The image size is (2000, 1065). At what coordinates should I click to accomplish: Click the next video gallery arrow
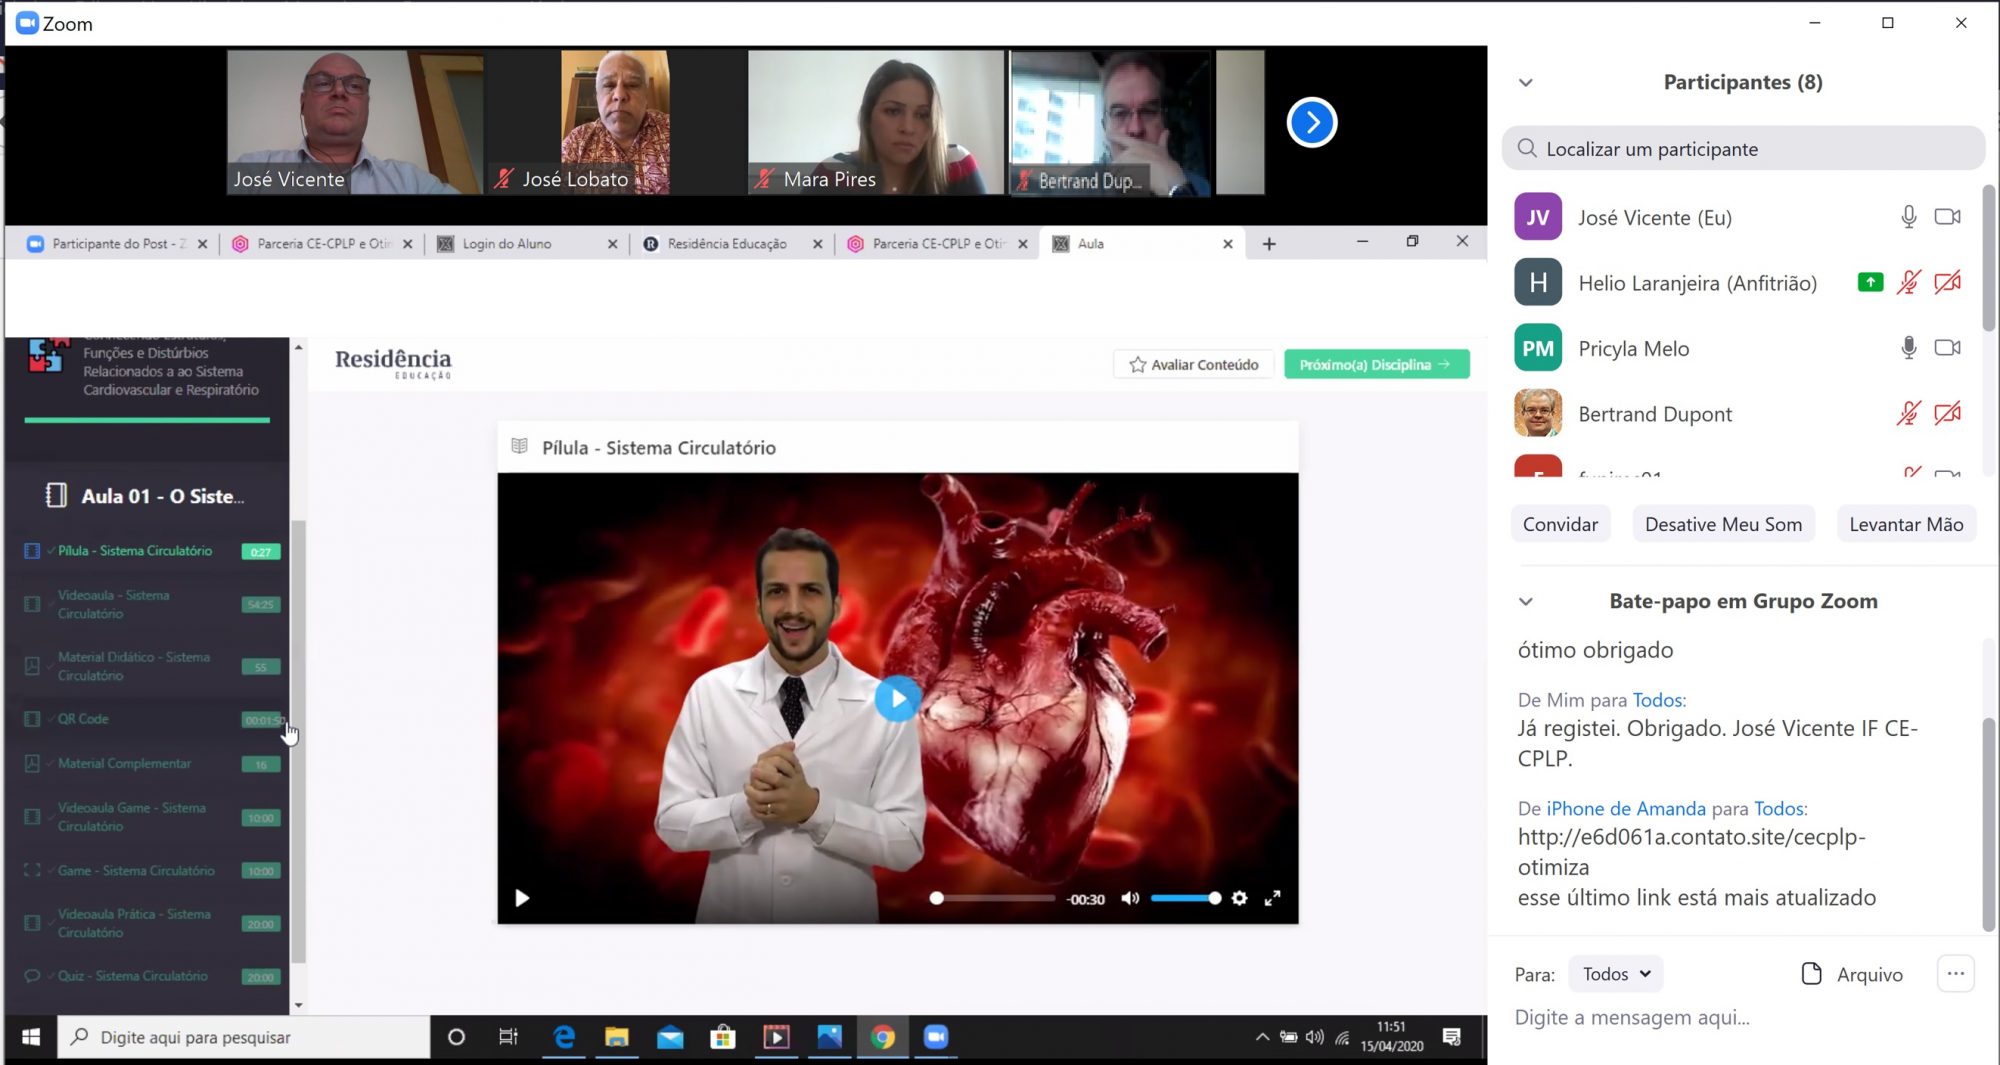1311,123
